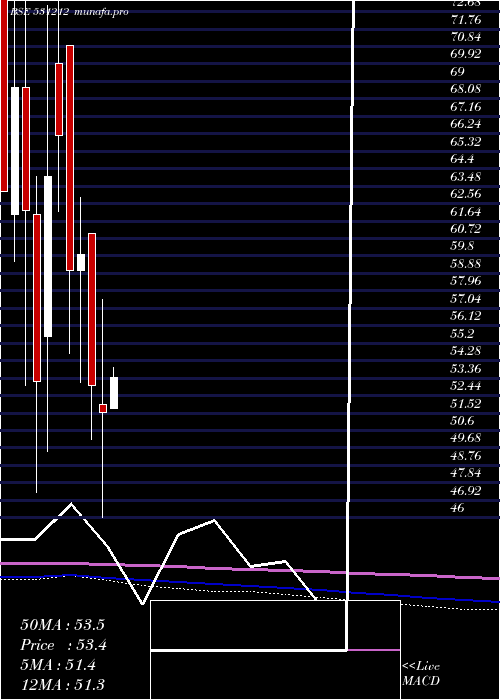Click the 53.36 price axis label
500x700 pixels.
tap(466, 368)
